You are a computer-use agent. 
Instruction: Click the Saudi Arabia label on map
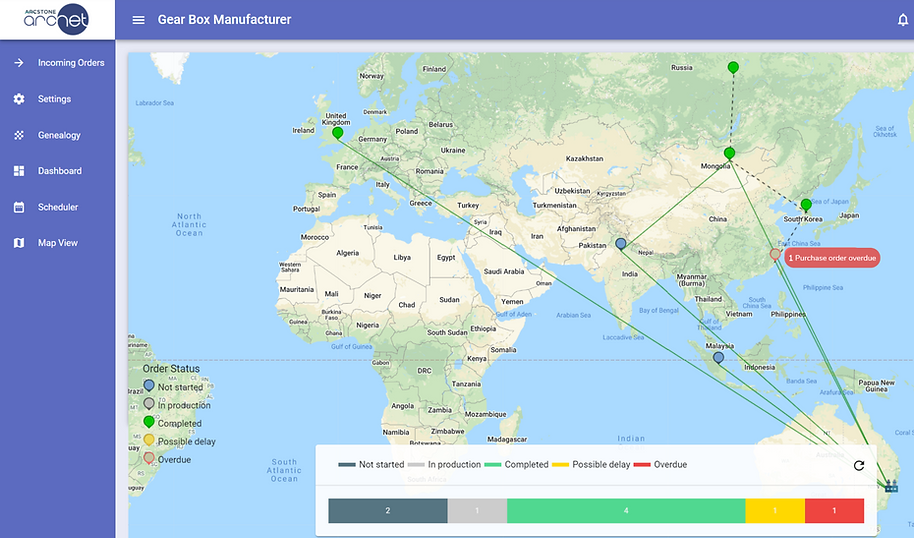(x=504, y=272)
